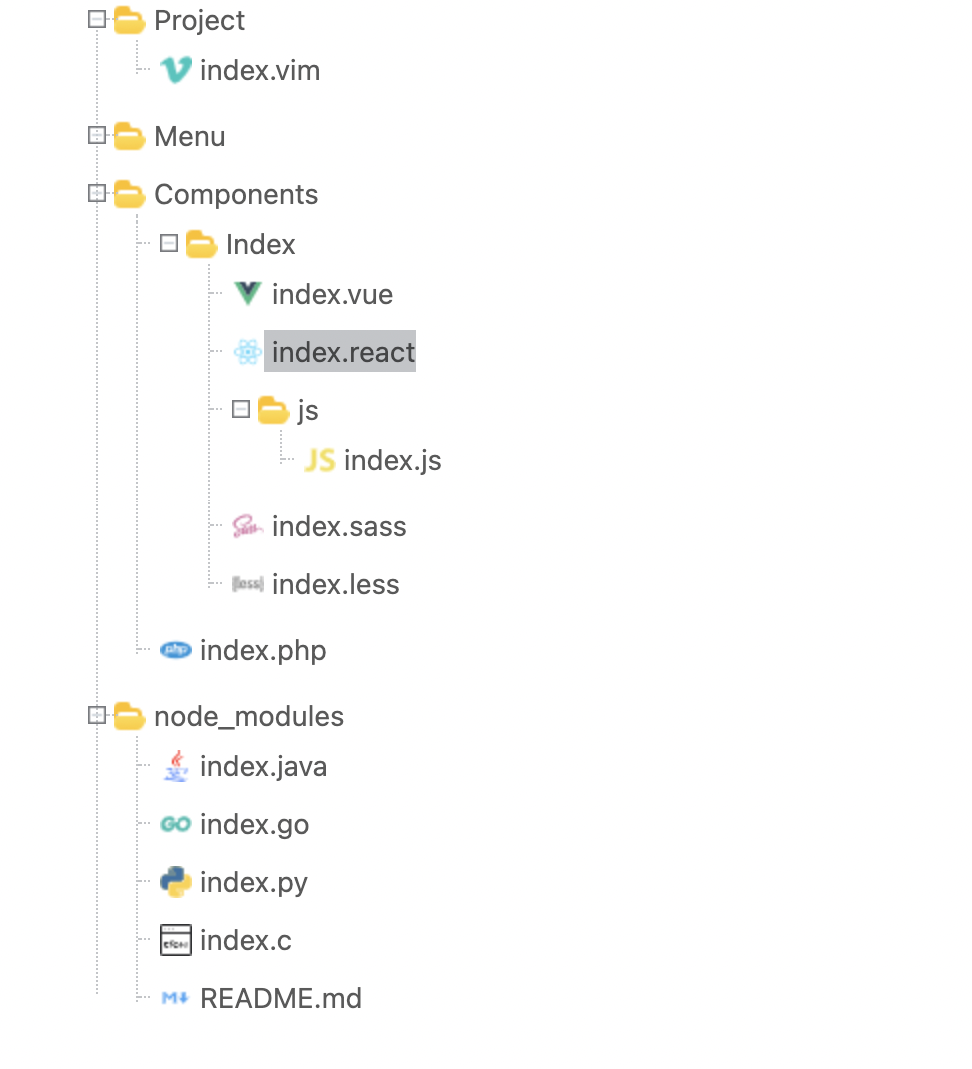Click the PHP elephant icon for index.php
This screenshot has width=972, height=1069.
pos(175,650)
